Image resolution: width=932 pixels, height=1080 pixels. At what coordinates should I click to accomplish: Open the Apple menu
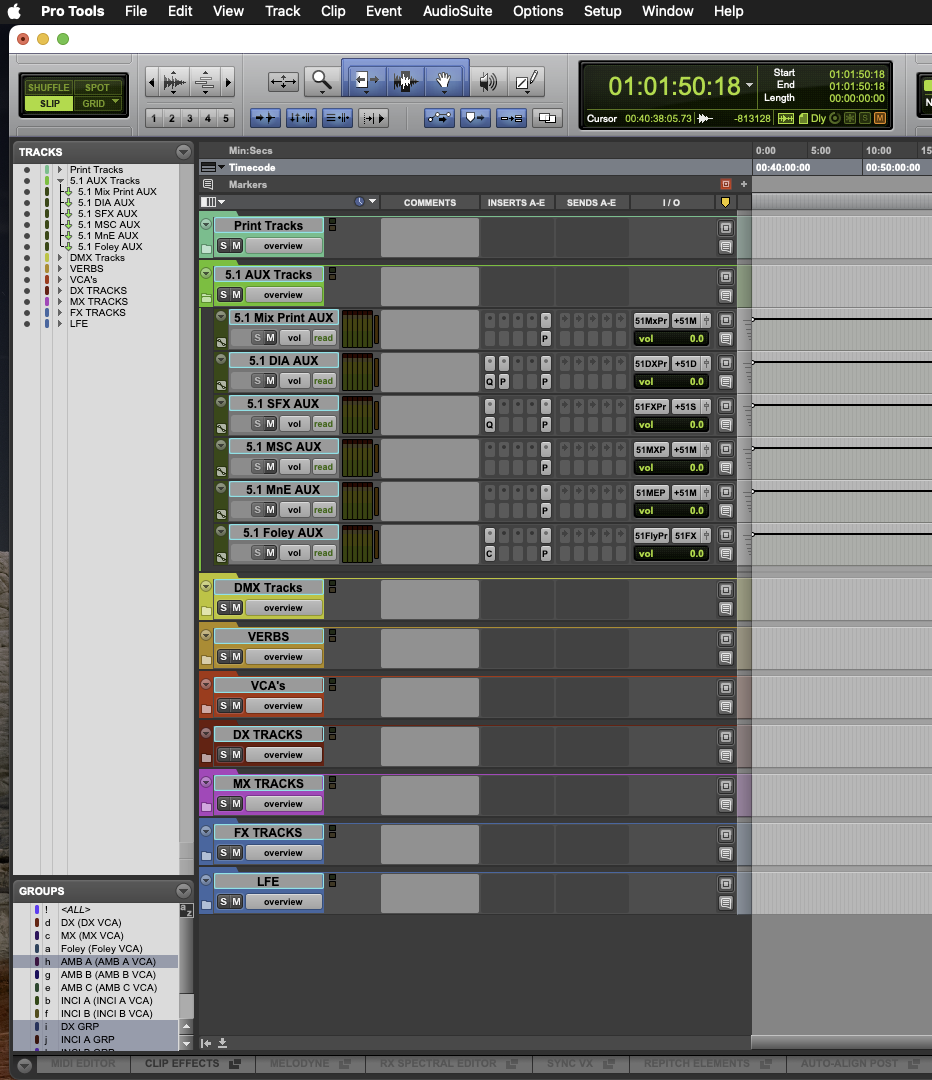(14, 11)
